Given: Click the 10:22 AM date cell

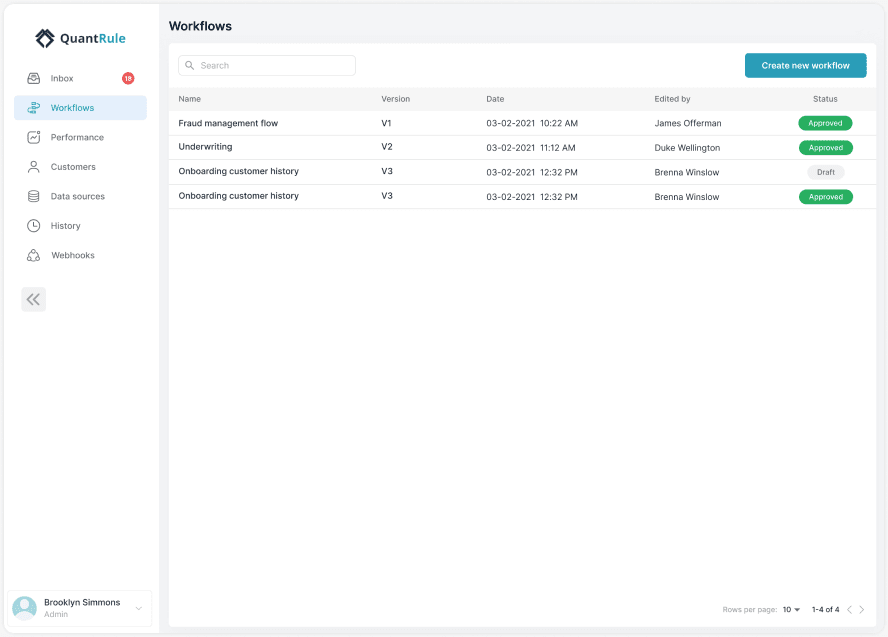Looking at the screenshot, I should click(532, 123).
